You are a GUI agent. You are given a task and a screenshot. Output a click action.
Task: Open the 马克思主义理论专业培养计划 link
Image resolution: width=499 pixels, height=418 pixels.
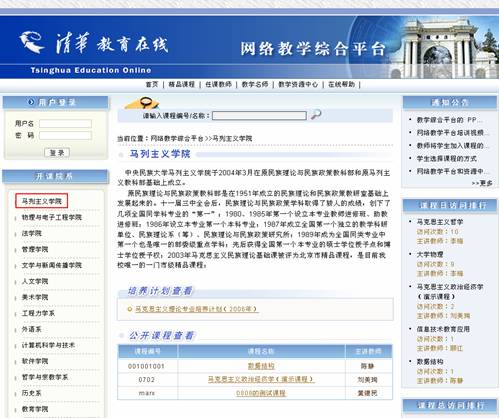tap(196, 309)
